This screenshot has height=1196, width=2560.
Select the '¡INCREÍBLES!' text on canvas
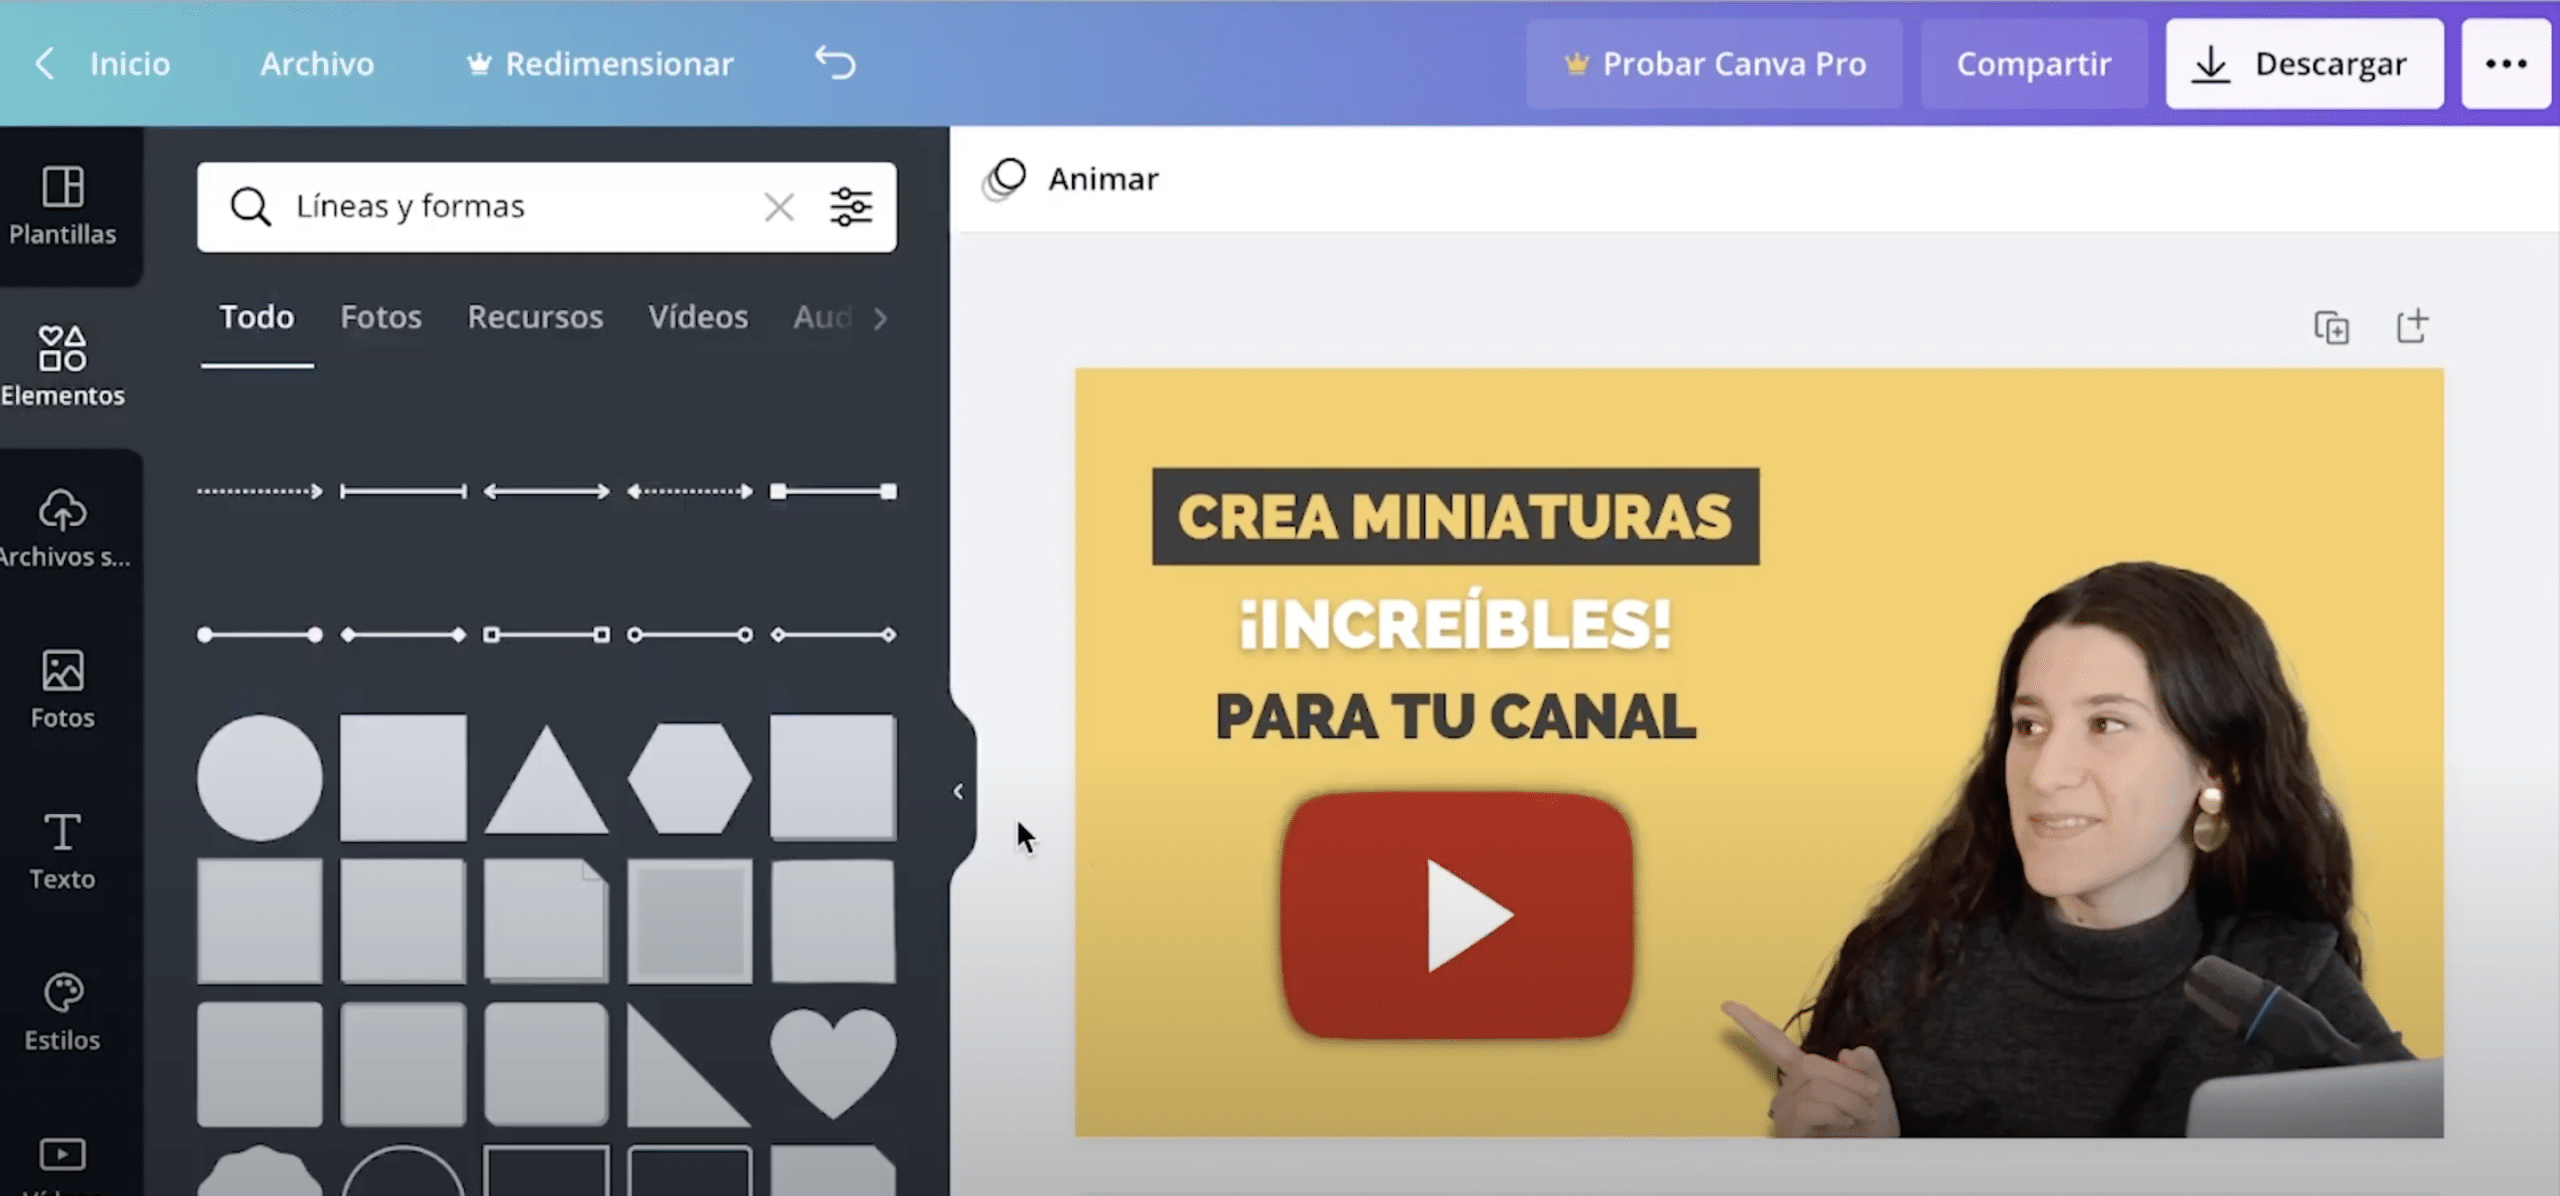click(1455, 624)
